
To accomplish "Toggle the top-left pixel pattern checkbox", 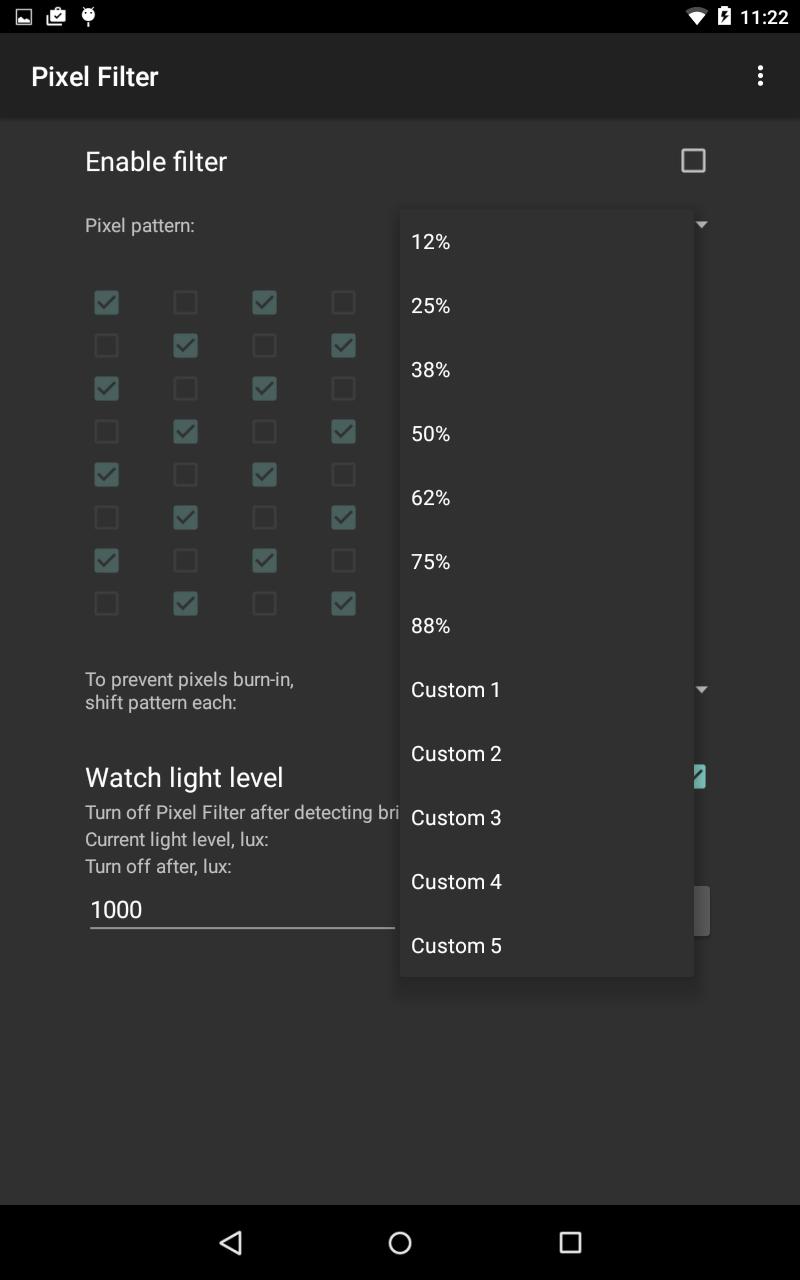I will pyautogui.click(x=106, y=301).
